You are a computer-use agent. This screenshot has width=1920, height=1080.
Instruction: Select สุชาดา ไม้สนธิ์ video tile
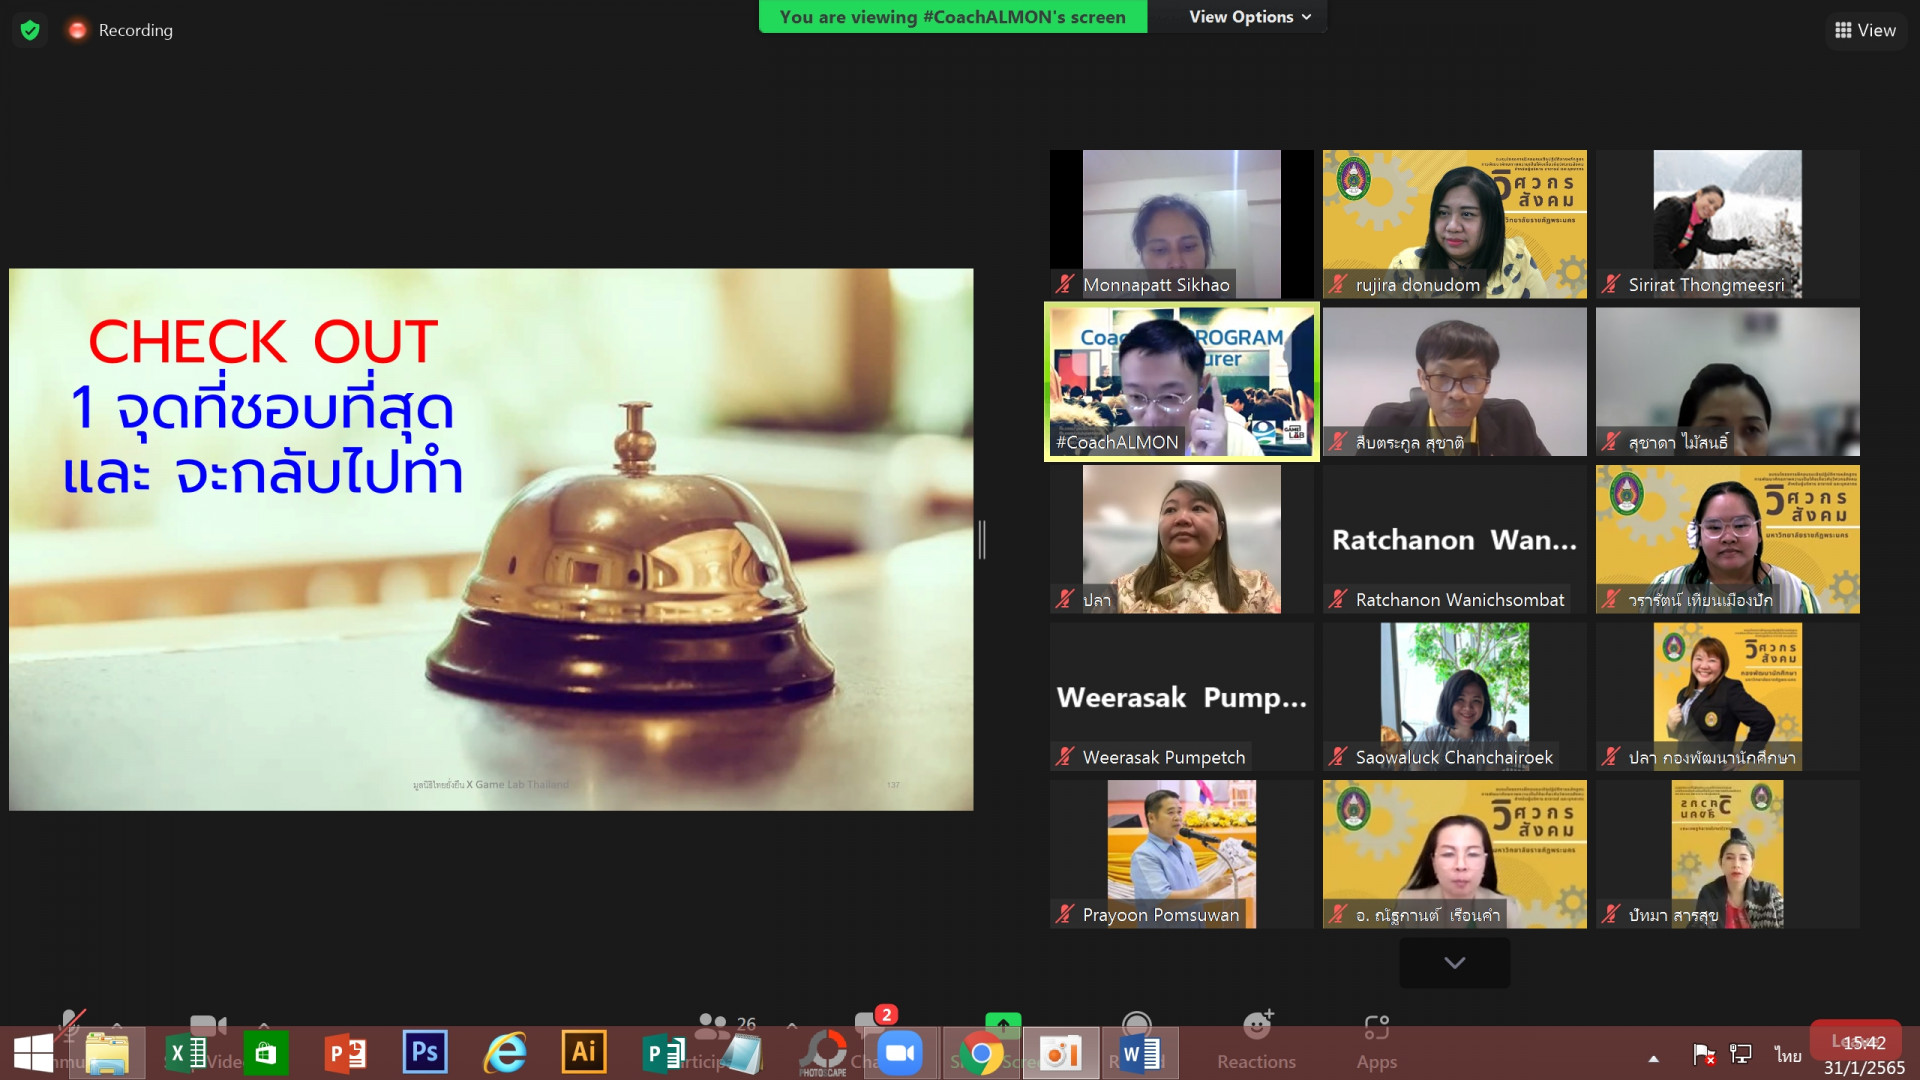point(1728,382)
